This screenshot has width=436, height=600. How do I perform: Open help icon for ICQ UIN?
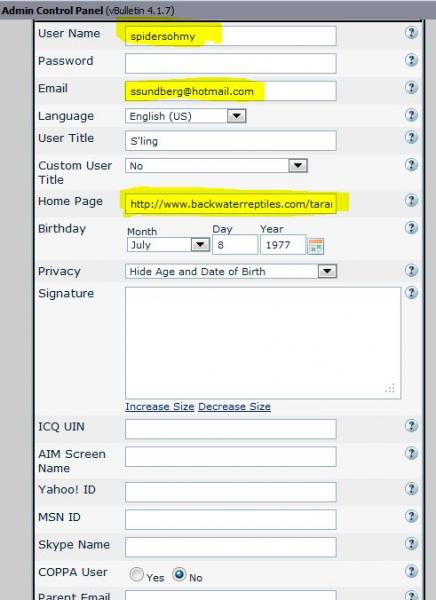411,426
